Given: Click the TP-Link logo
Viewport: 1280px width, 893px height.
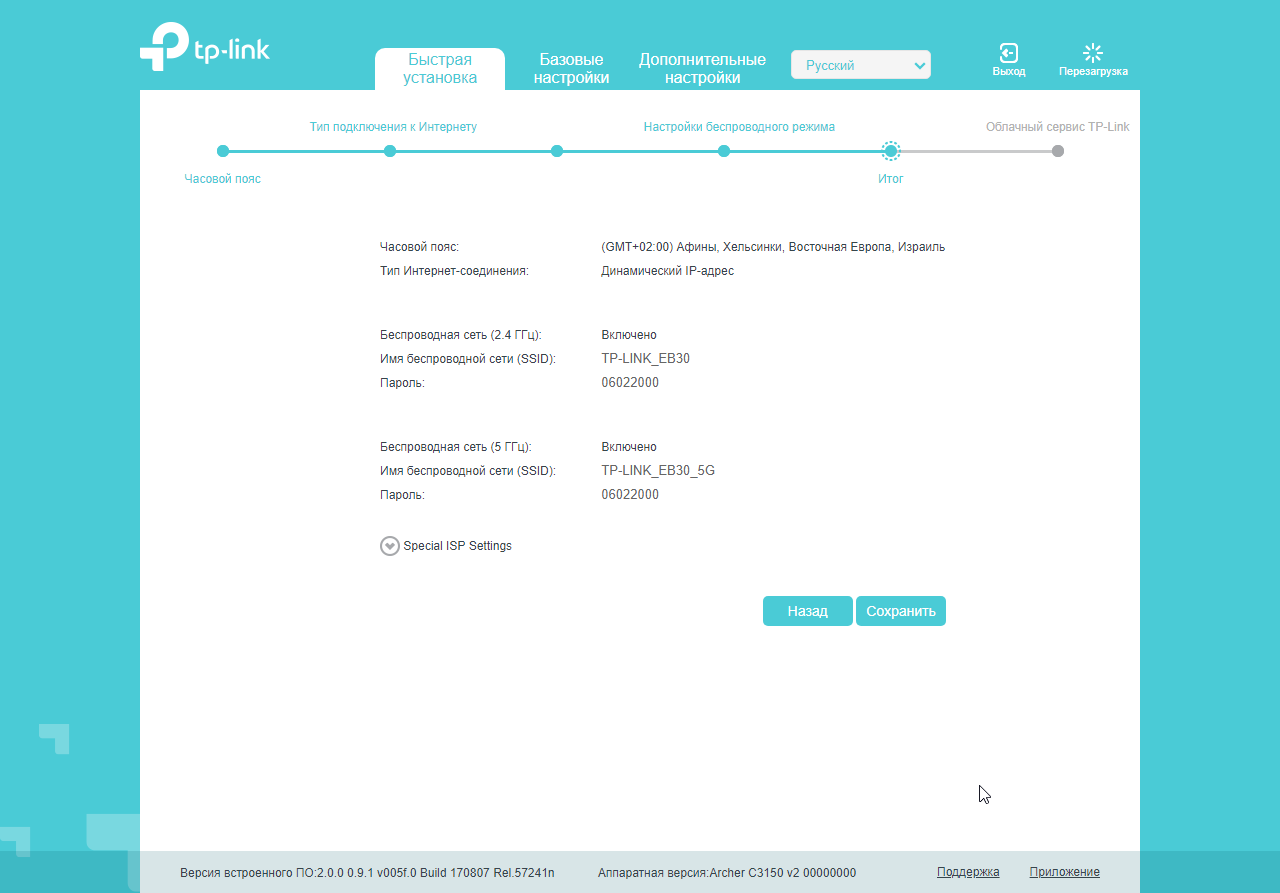Looking at the screenshot, I should [205, 46].
